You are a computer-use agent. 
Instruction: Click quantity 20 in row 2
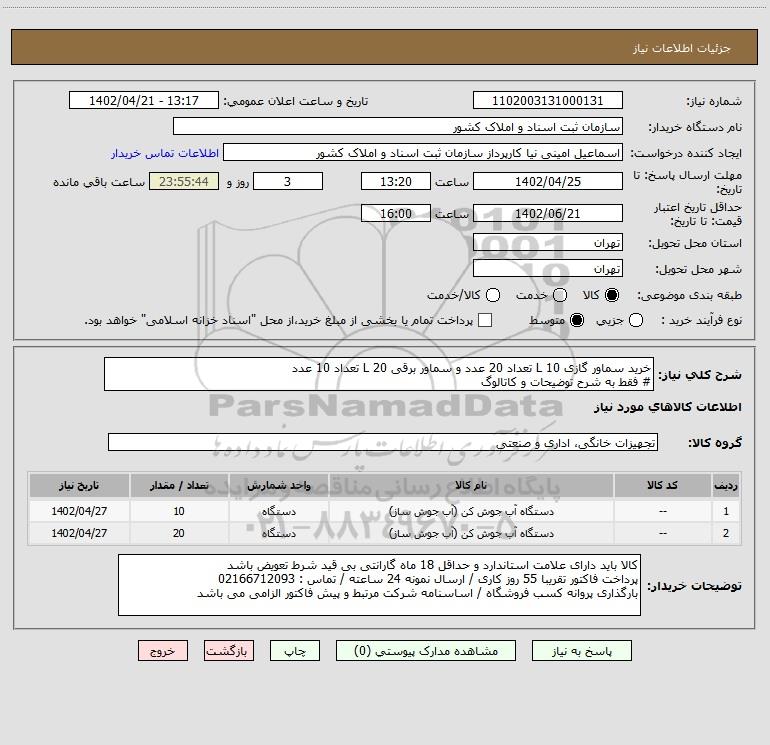[x=179, y=533]
